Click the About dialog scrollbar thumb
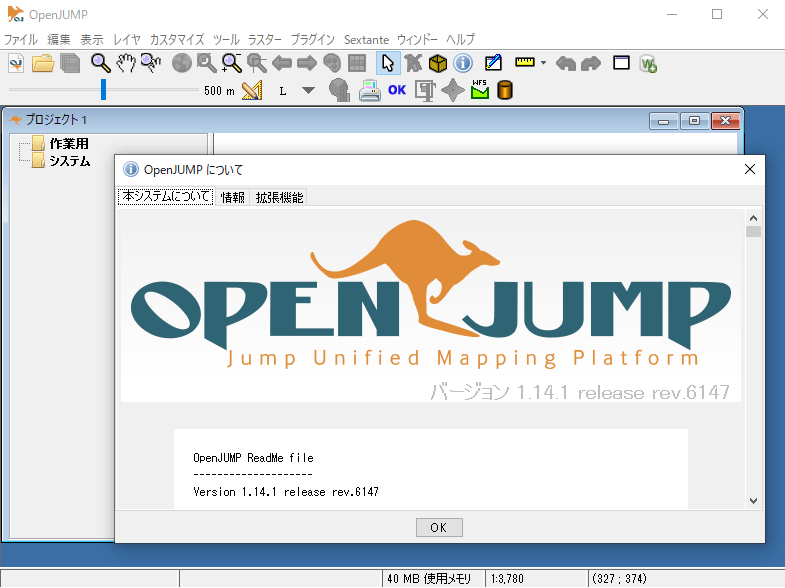Viewport: 785px width, 588px height. 753,231
